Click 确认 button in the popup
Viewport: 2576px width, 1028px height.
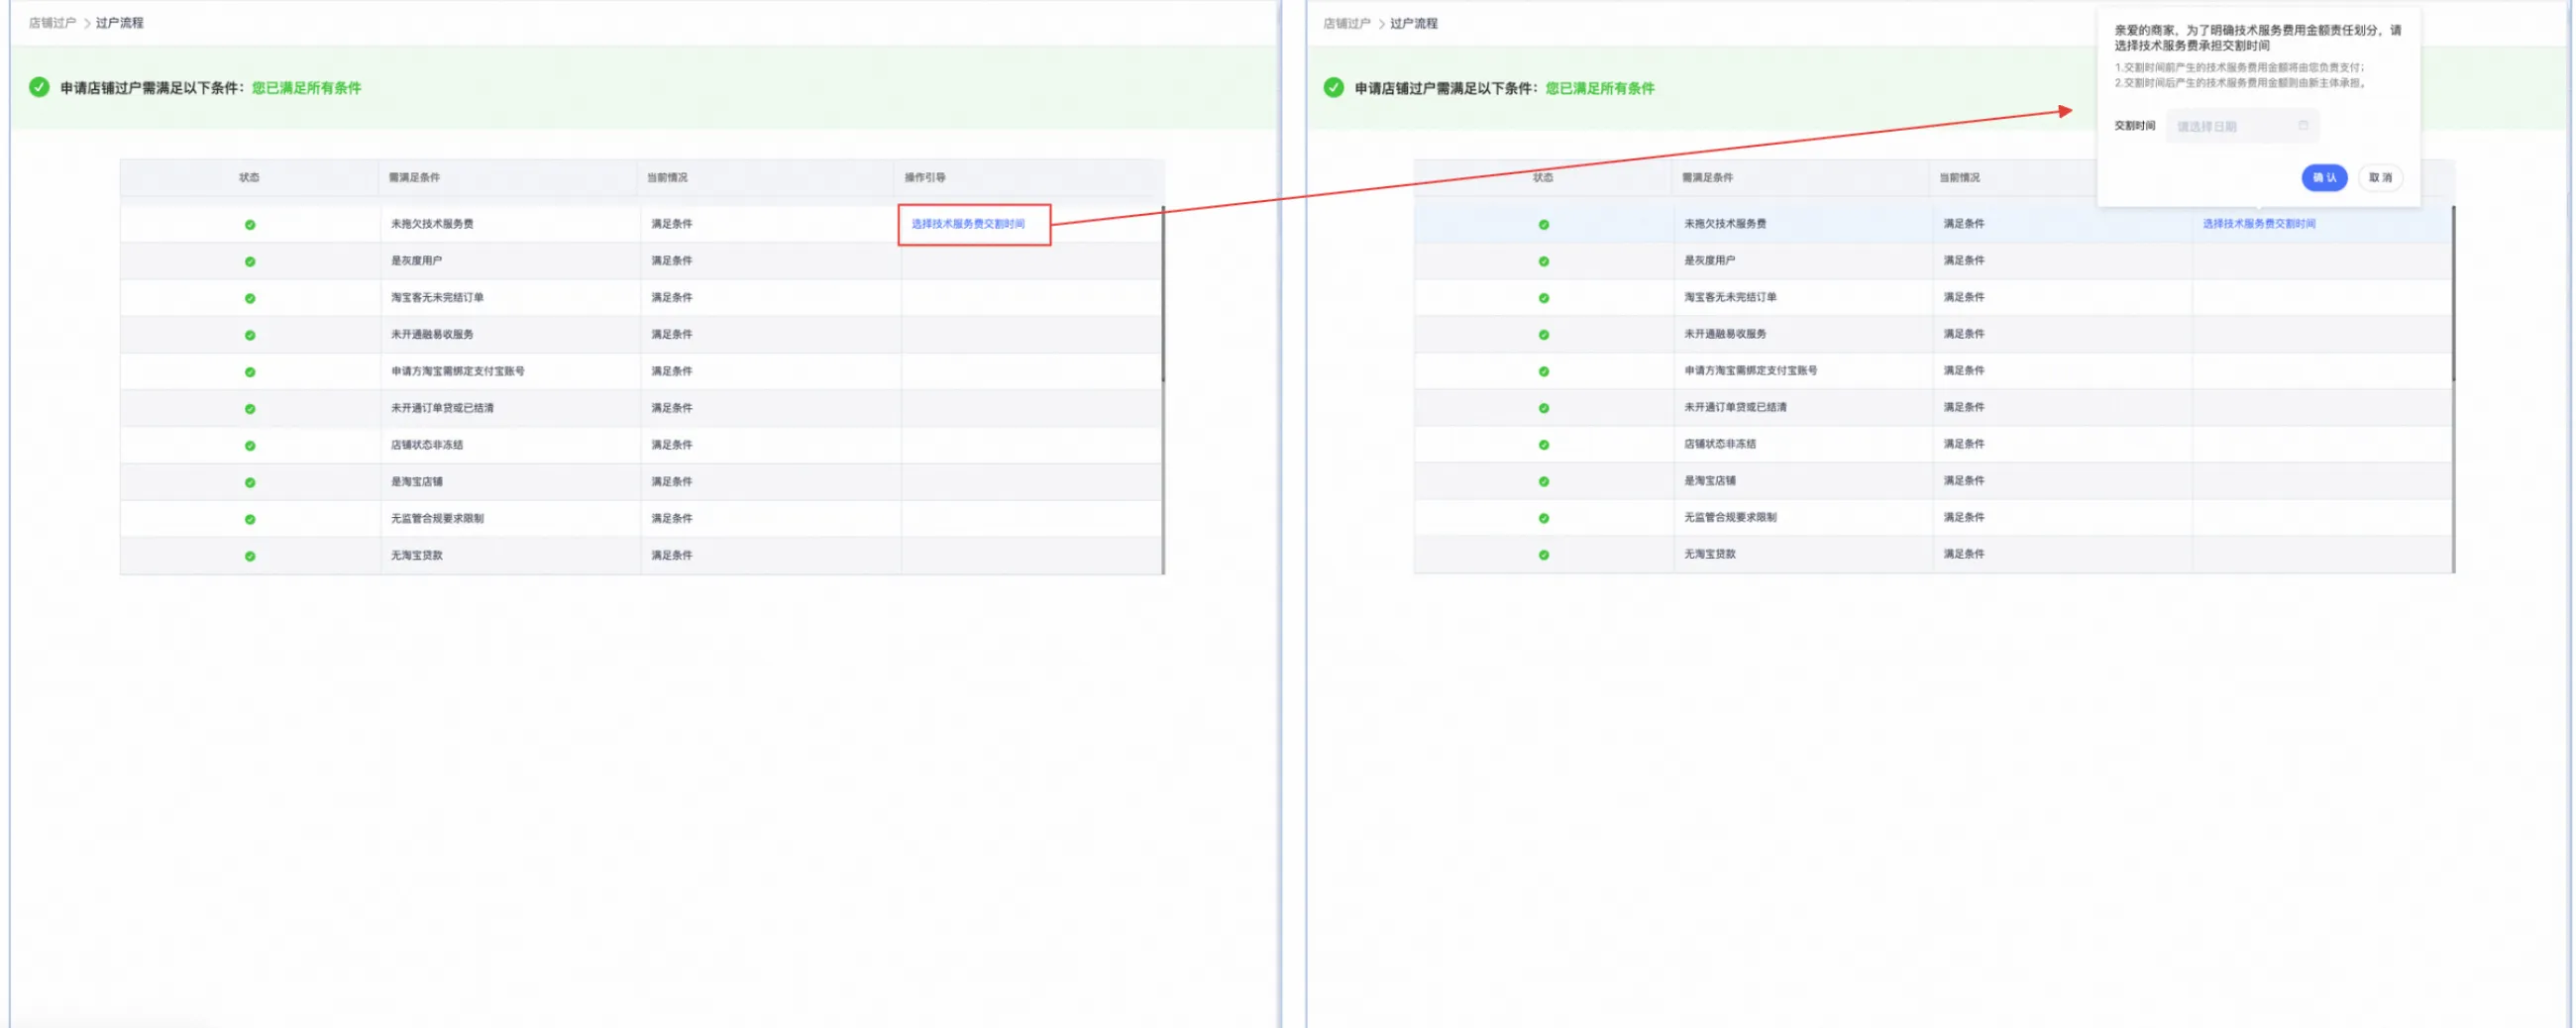coord(2323,178)
